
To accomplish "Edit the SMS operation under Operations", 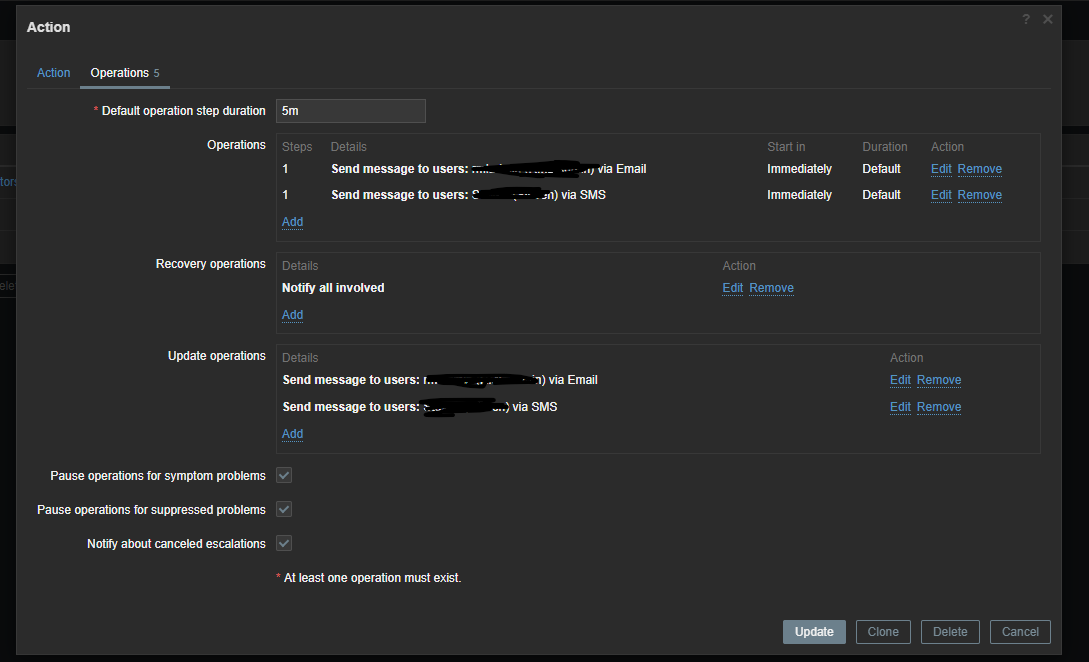I will [x=941, y=195].
